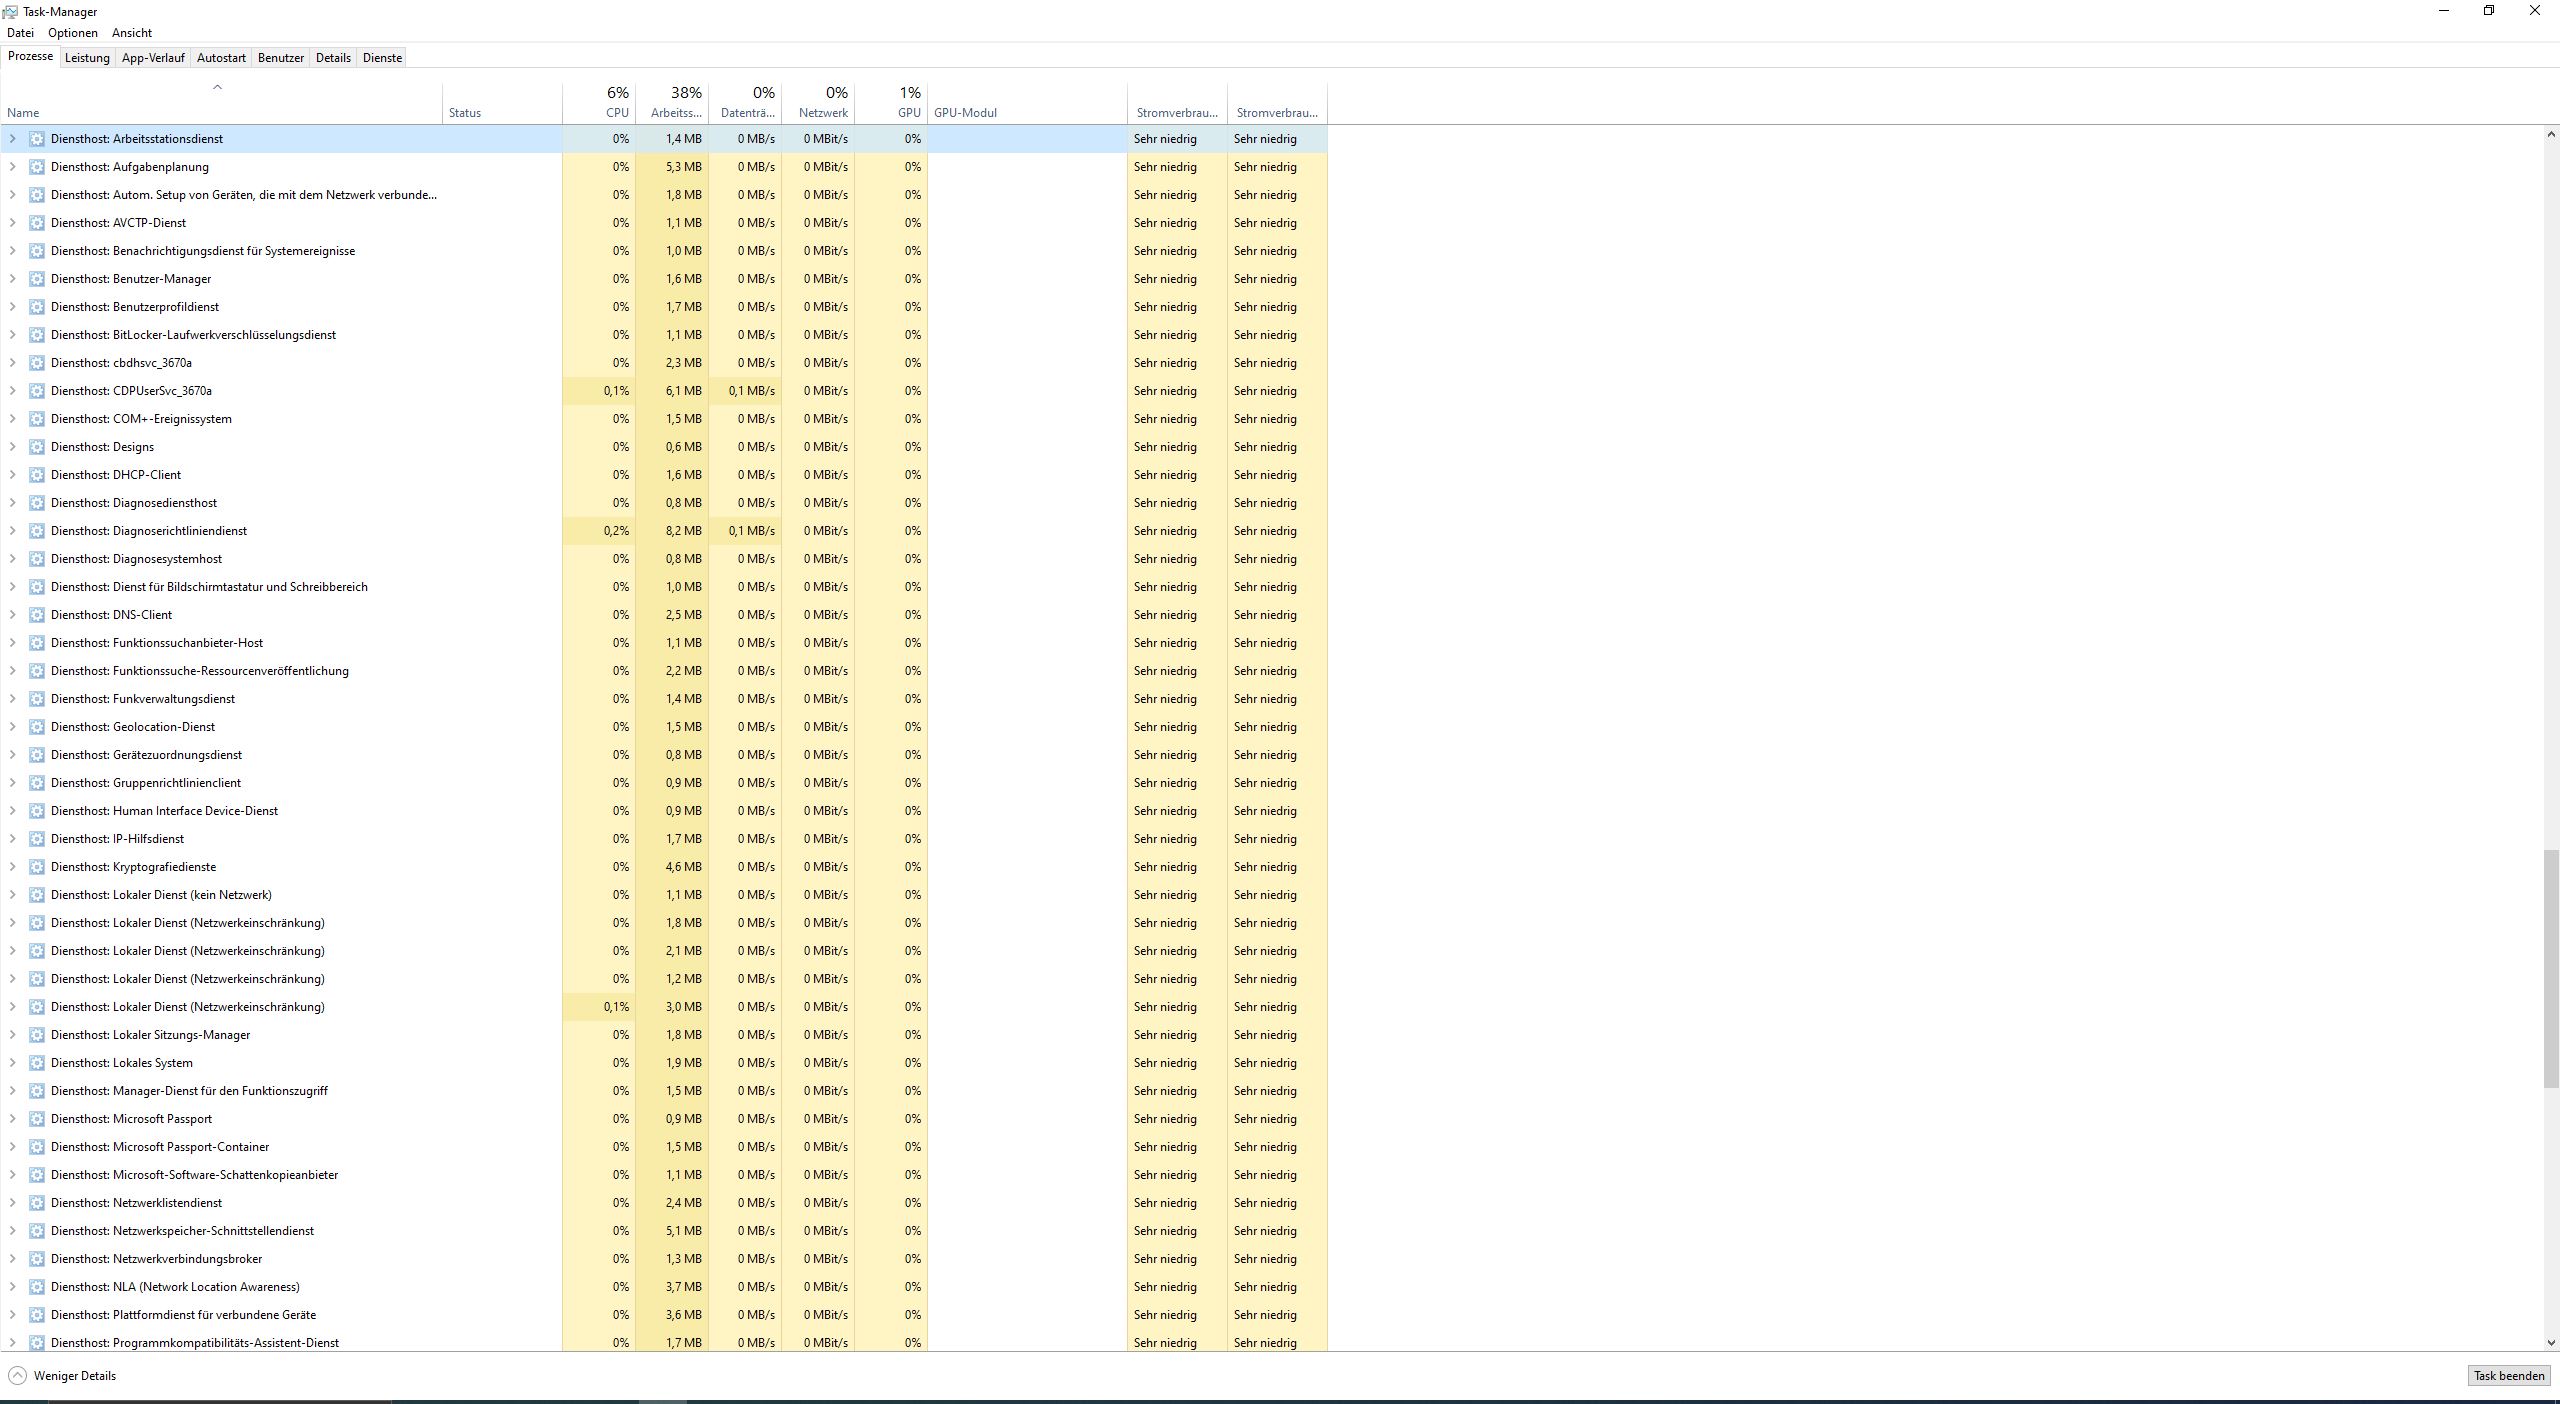Click the gear icon of Diensthost: Geolocation-Dienst
This screenshot has height=1404, width=2560.
pyautogui.click(x=37, y=727)
